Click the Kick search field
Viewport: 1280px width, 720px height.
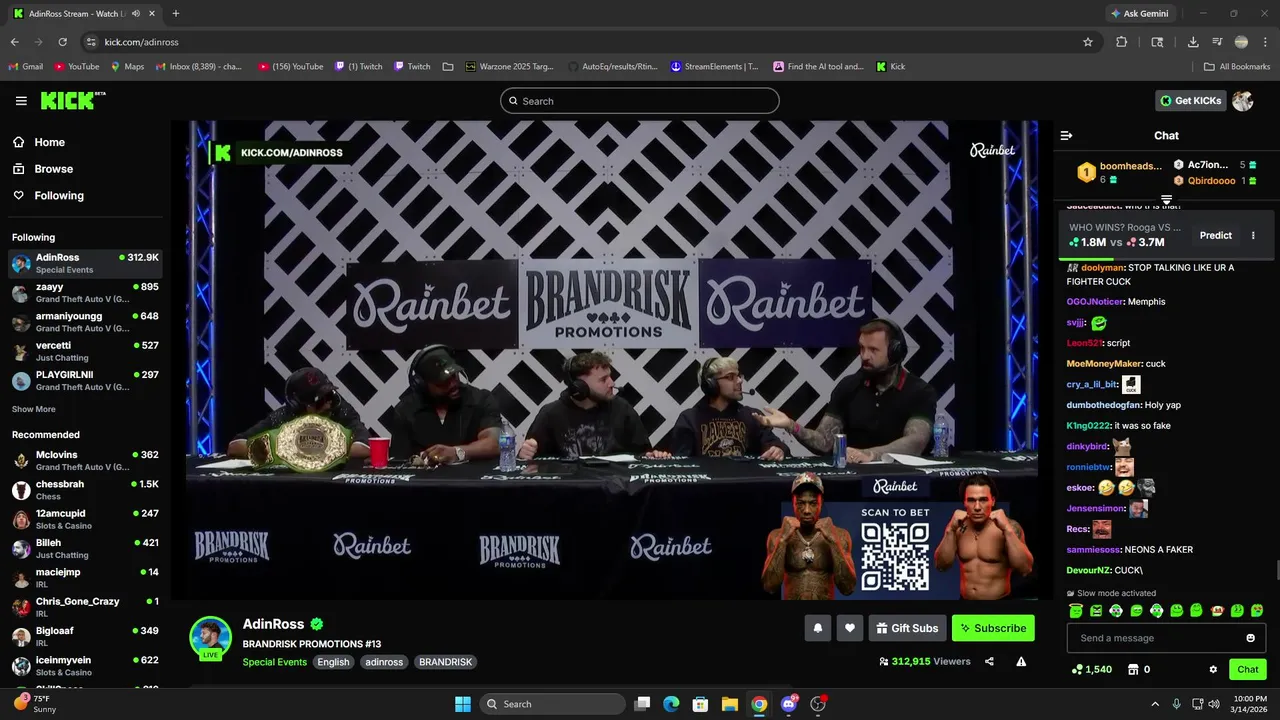pos(640,101)
